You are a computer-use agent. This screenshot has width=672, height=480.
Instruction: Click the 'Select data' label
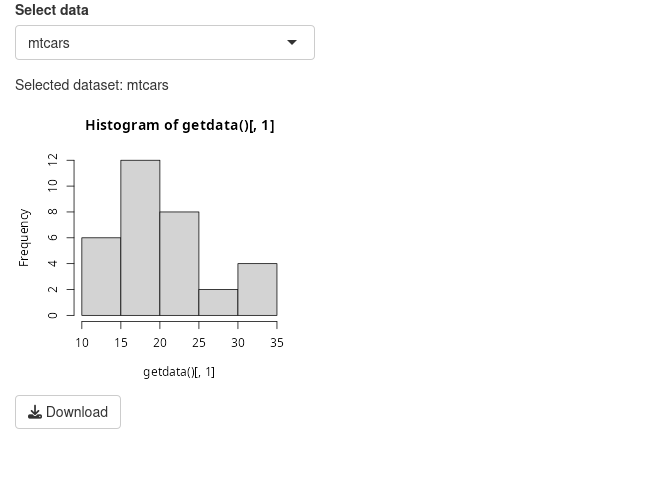52,10
